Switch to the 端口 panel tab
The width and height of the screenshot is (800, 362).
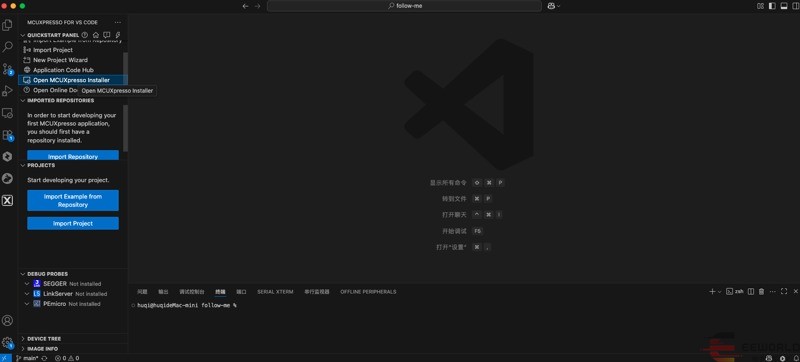241,292
